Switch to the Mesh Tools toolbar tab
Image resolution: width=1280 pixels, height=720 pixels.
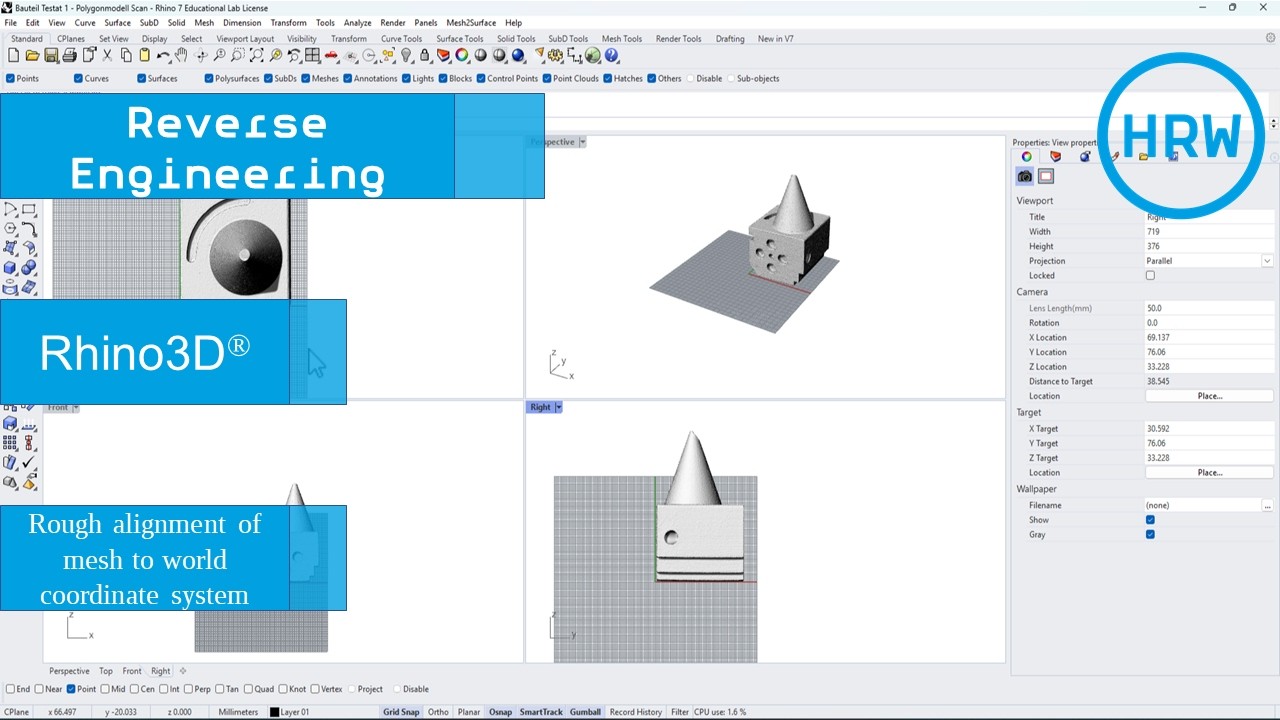tap(621, 39)
